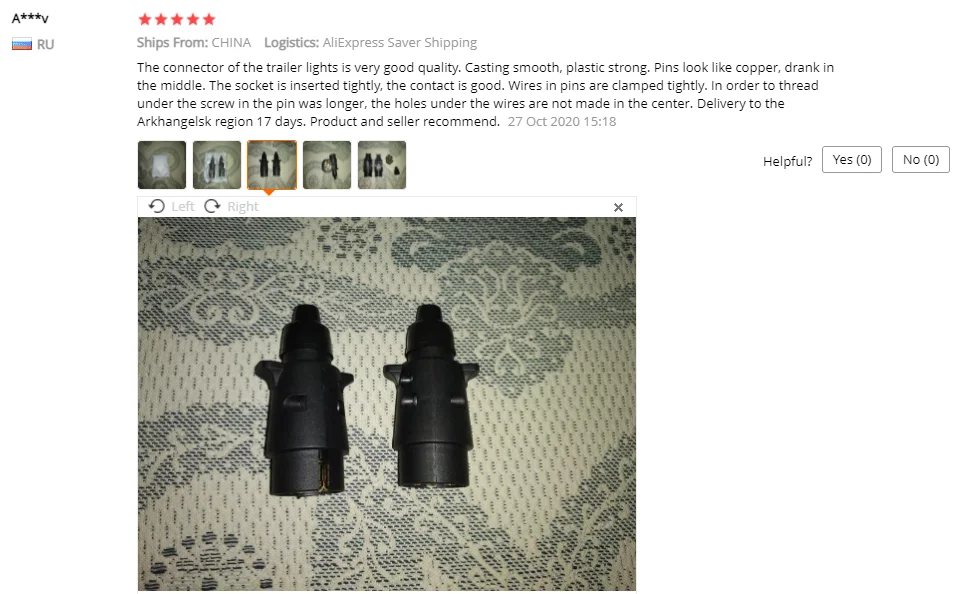Click the 'Left' rotate label
This screenshot has height=594, width=973.
[x=182, y=207]
